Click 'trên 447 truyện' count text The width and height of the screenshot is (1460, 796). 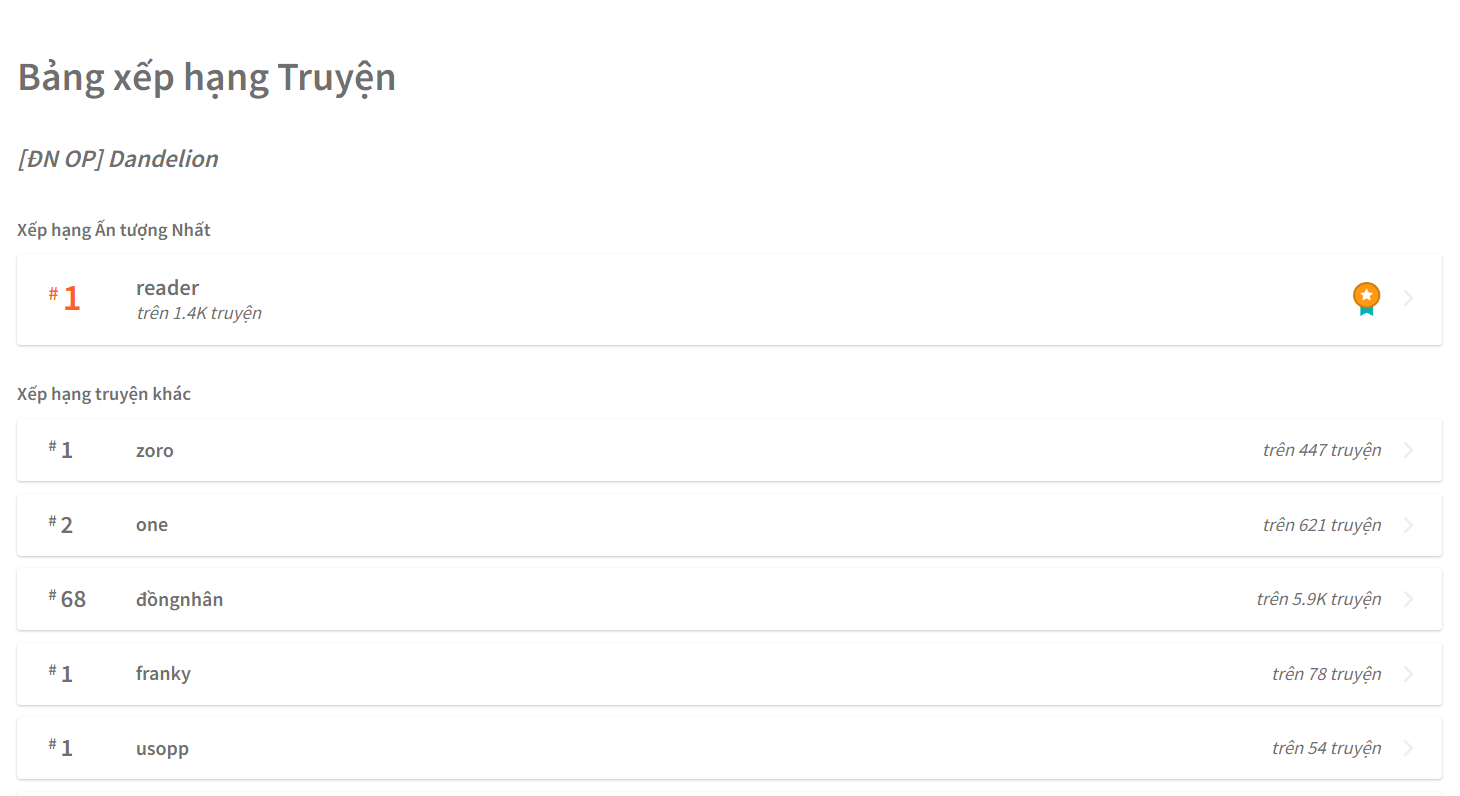click(1322, 450)
